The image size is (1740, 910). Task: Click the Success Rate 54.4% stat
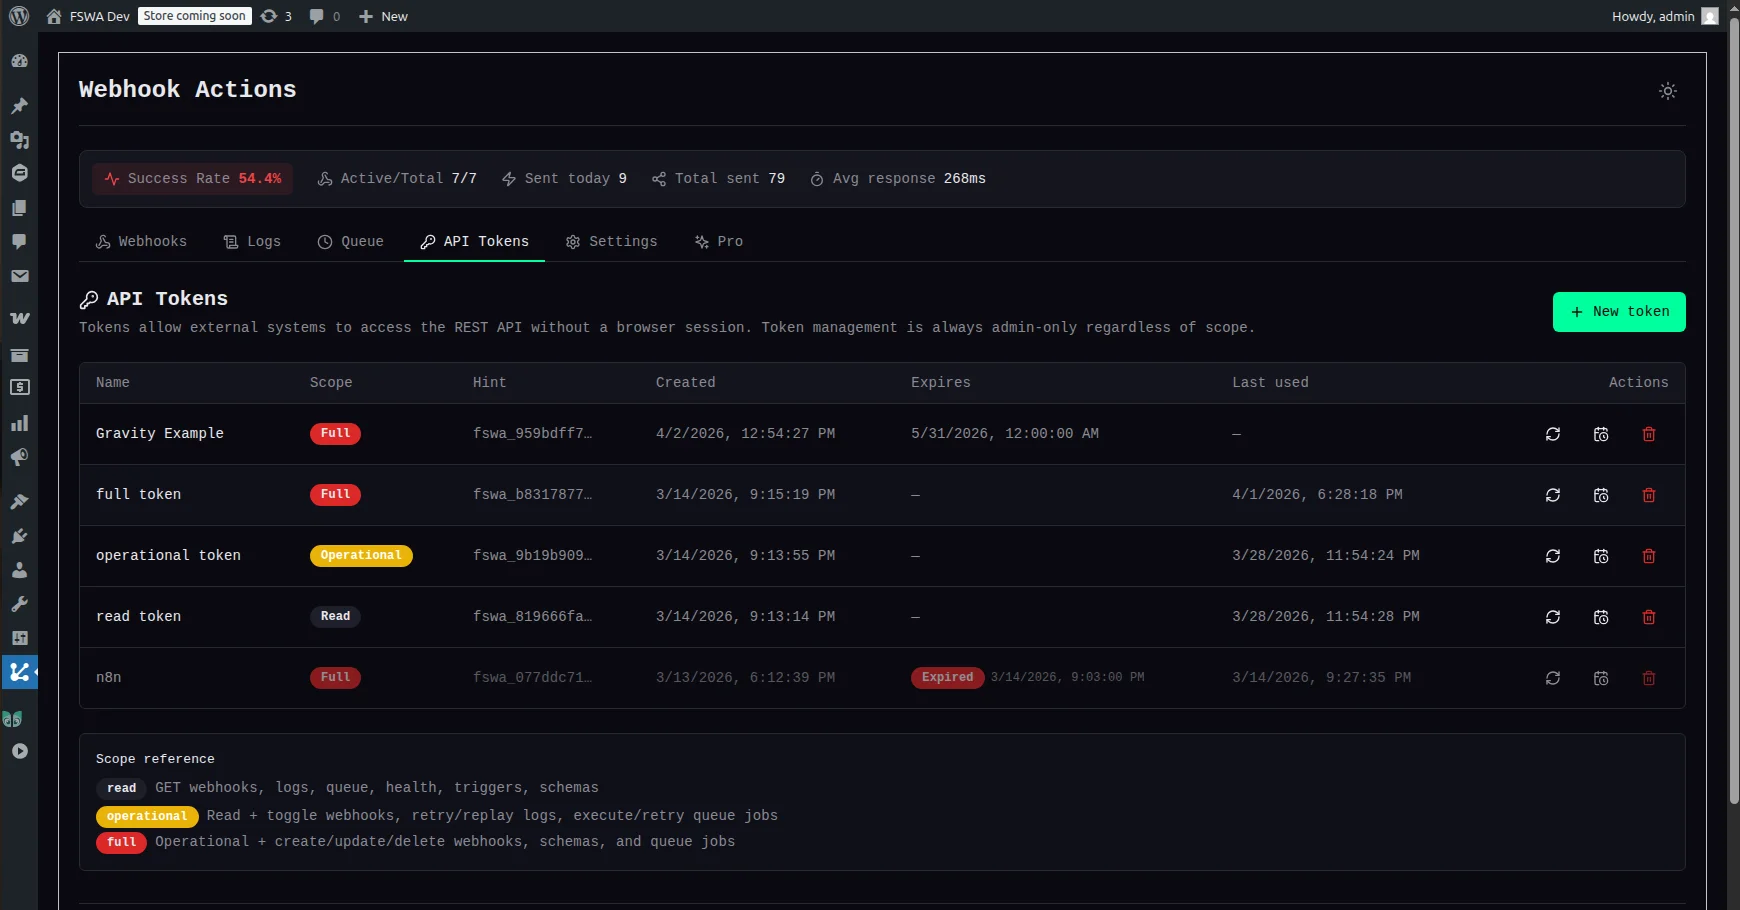pos(193,179)
